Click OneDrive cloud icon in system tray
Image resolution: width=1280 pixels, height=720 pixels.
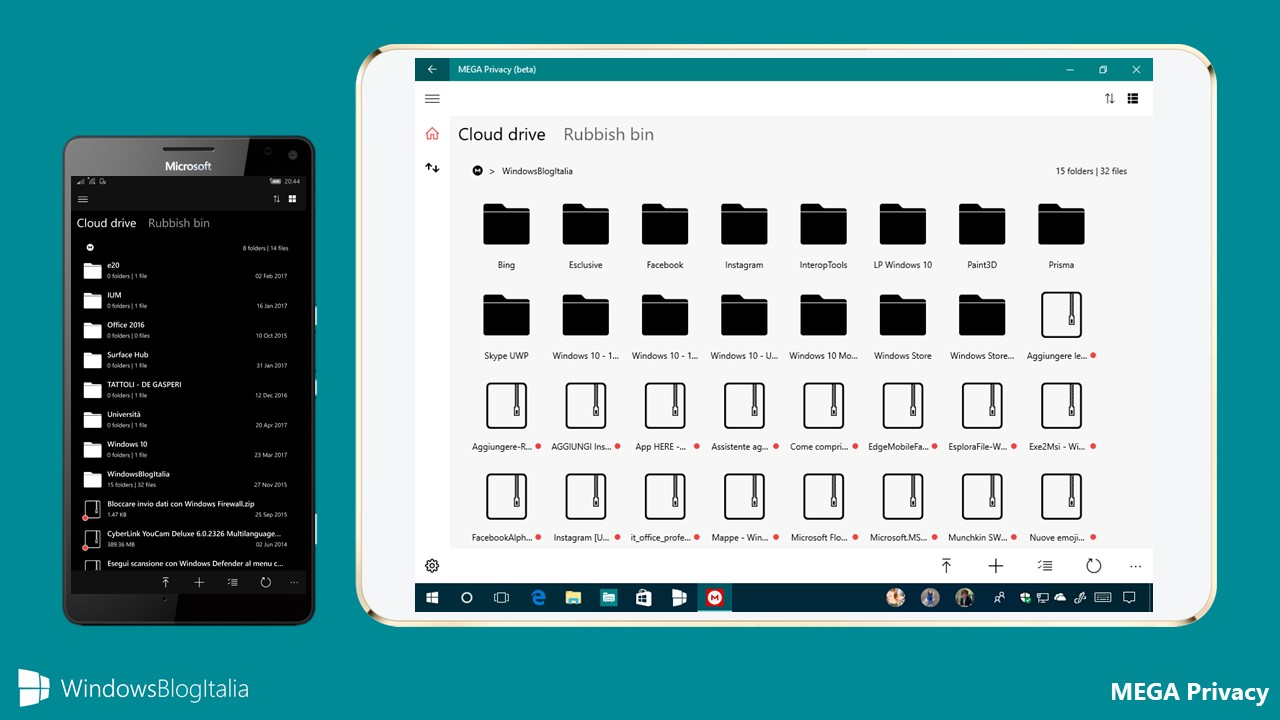[x=1060, y=598]
